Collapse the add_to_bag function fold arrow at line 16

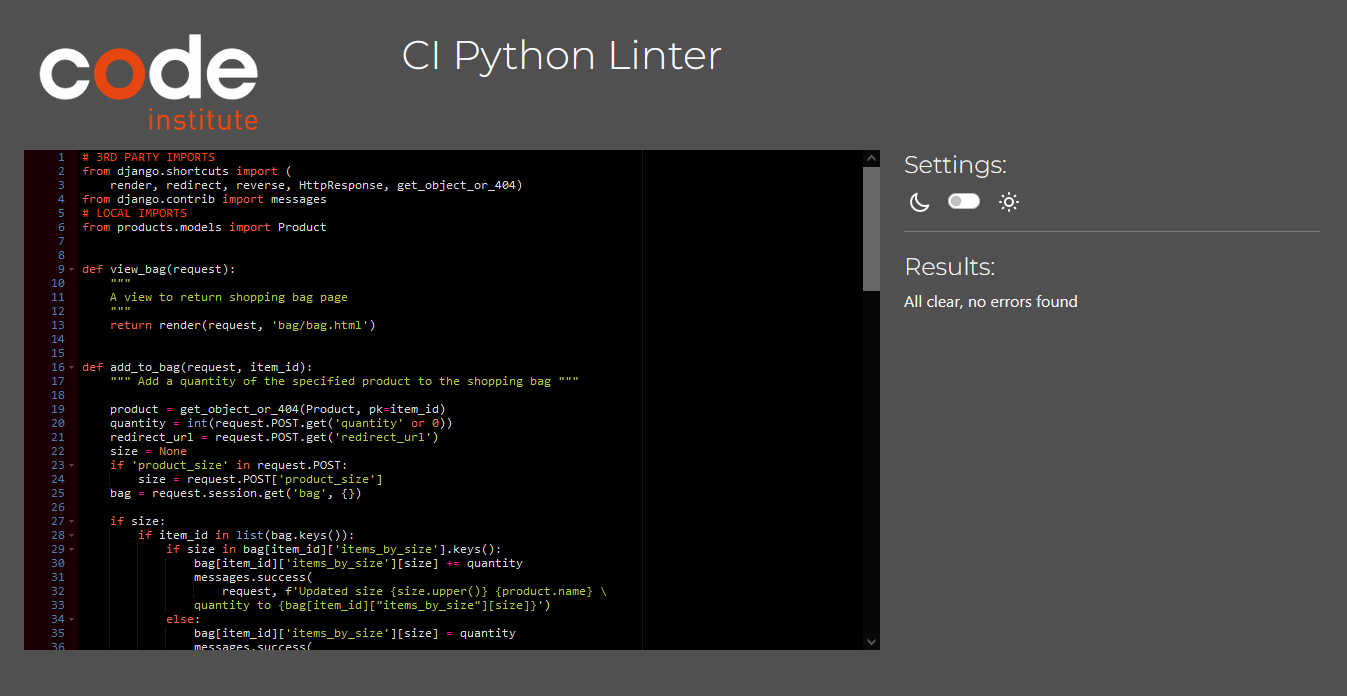72,367
